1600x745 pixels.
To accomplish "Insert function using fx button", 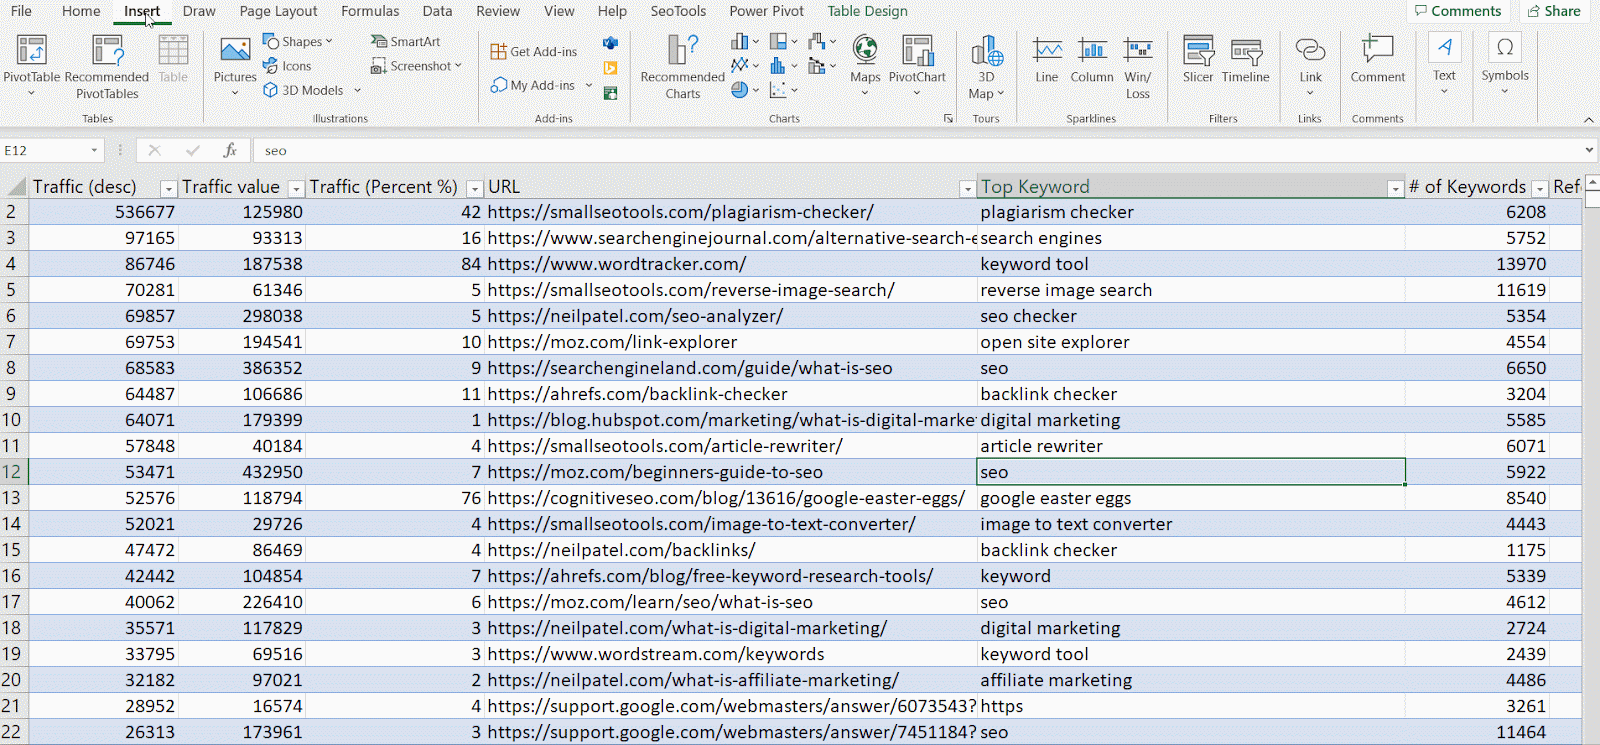I will coord(230,150).
